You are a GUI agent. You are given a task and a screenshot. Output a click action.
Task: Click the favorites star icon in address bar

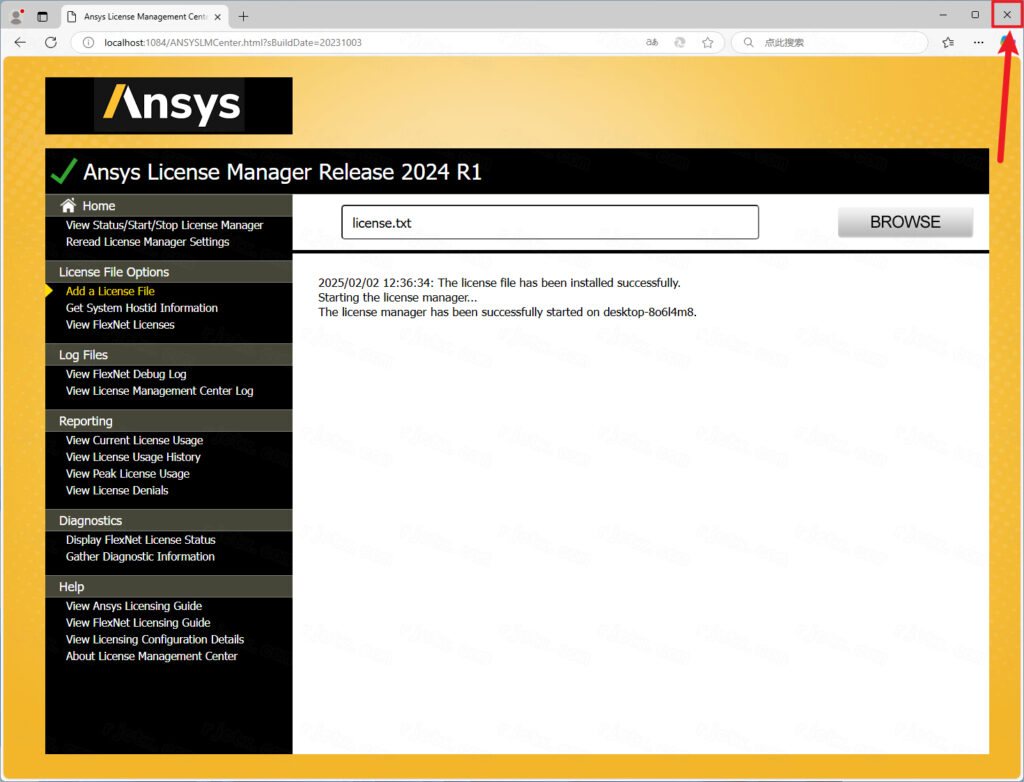point(707,43)
